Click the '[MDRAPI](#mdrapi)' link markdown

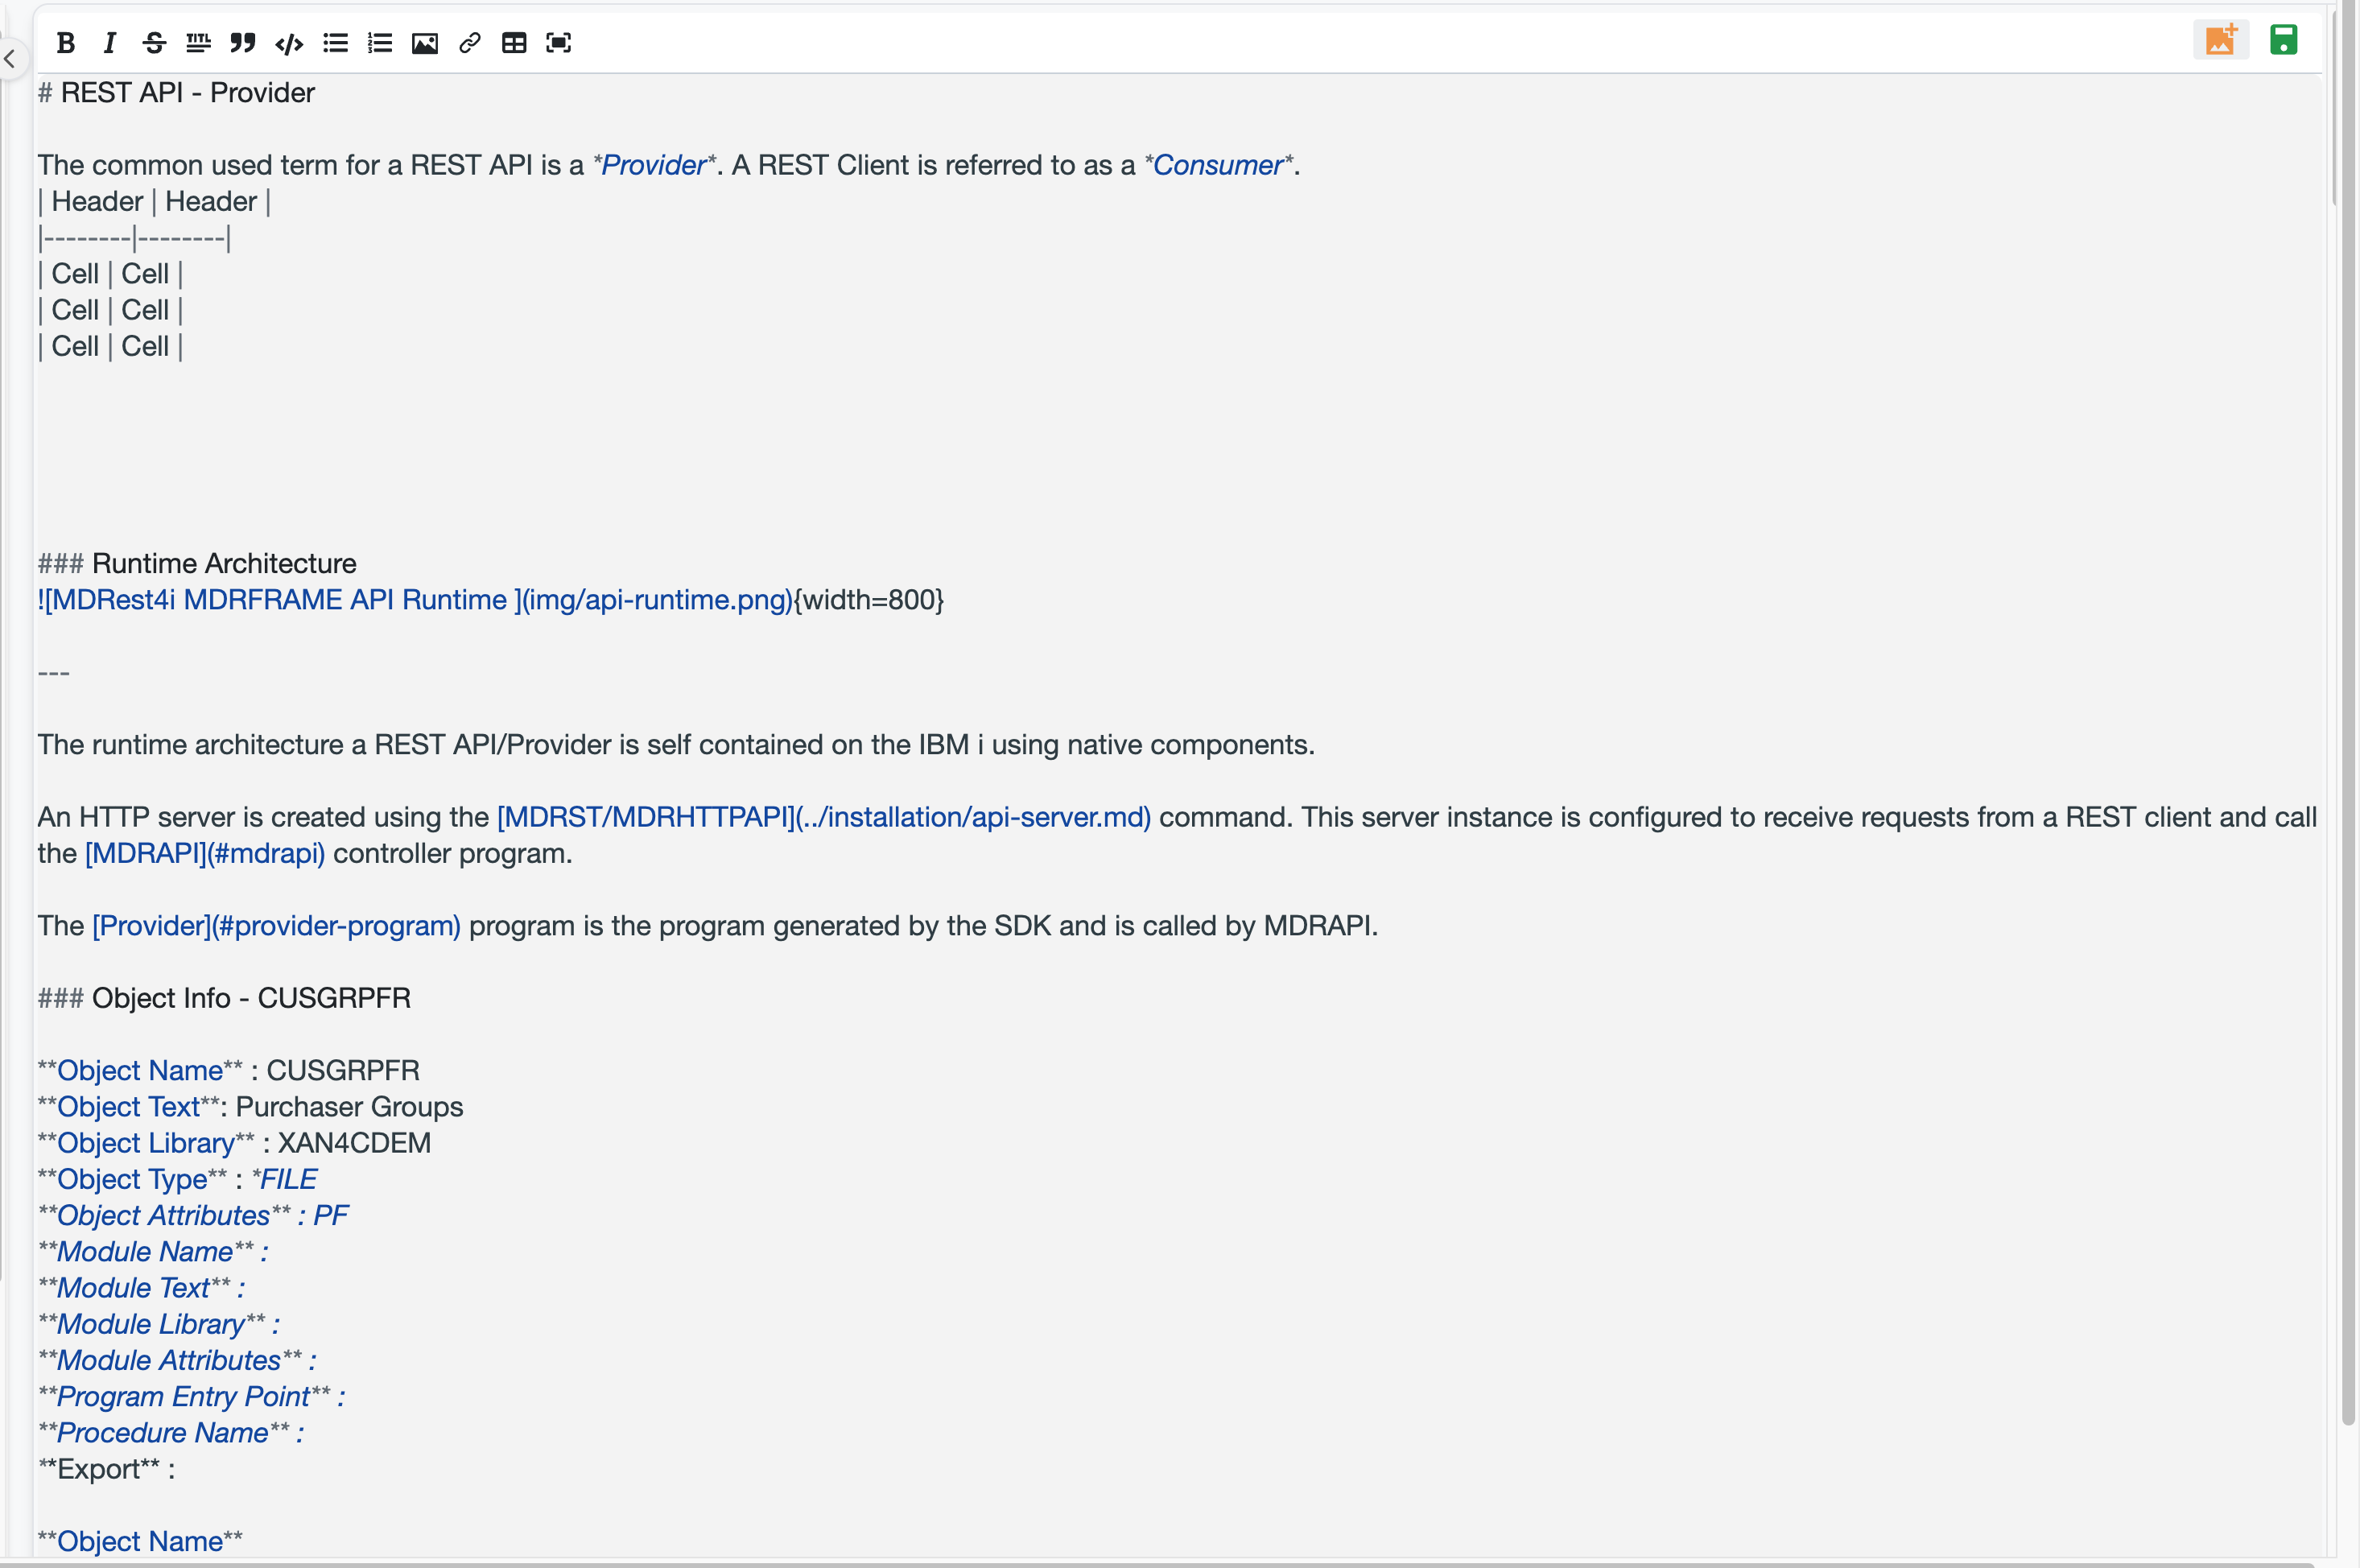click(205, 853)
